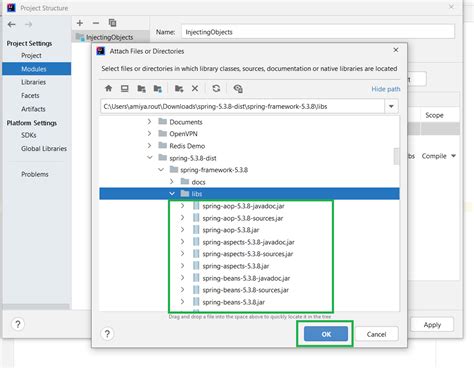The height and width of the screenshot is (368, 474).
Task: Open SDKs under Platform Settings
Action: click(29, 135)
